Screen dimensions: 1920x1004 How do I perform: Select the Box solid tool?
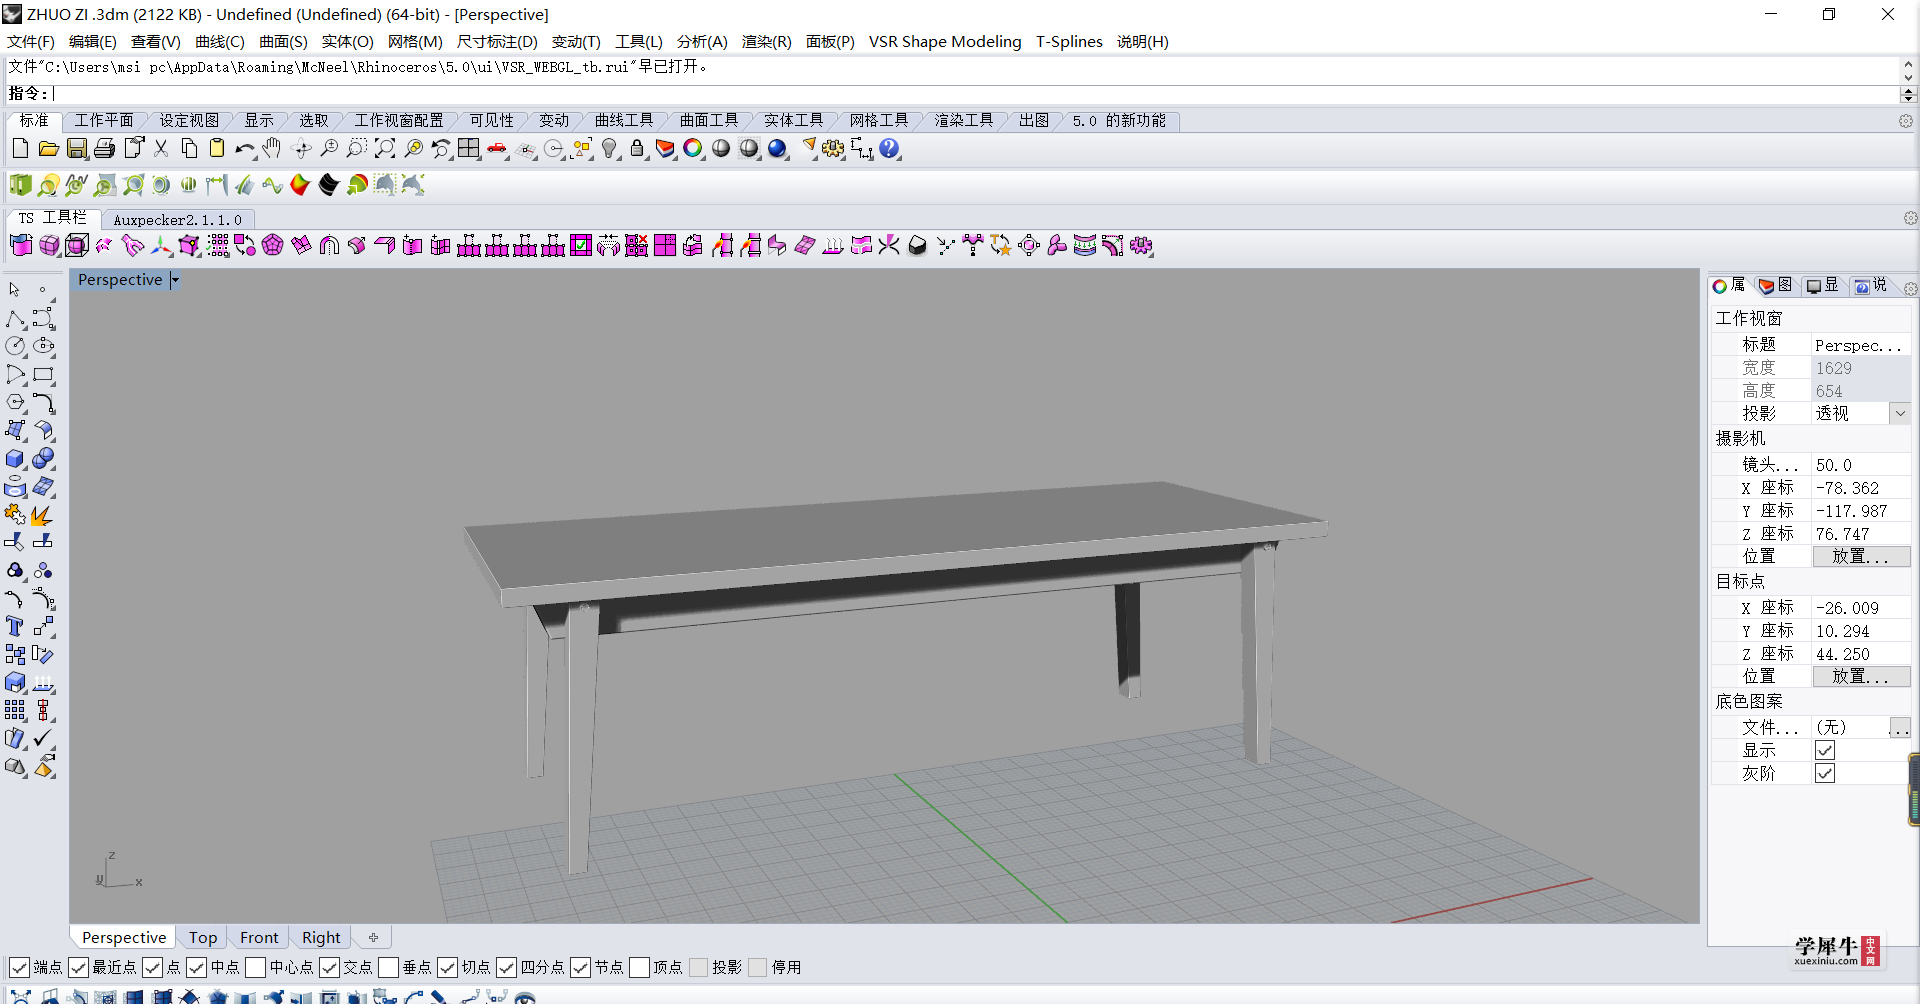15,459
